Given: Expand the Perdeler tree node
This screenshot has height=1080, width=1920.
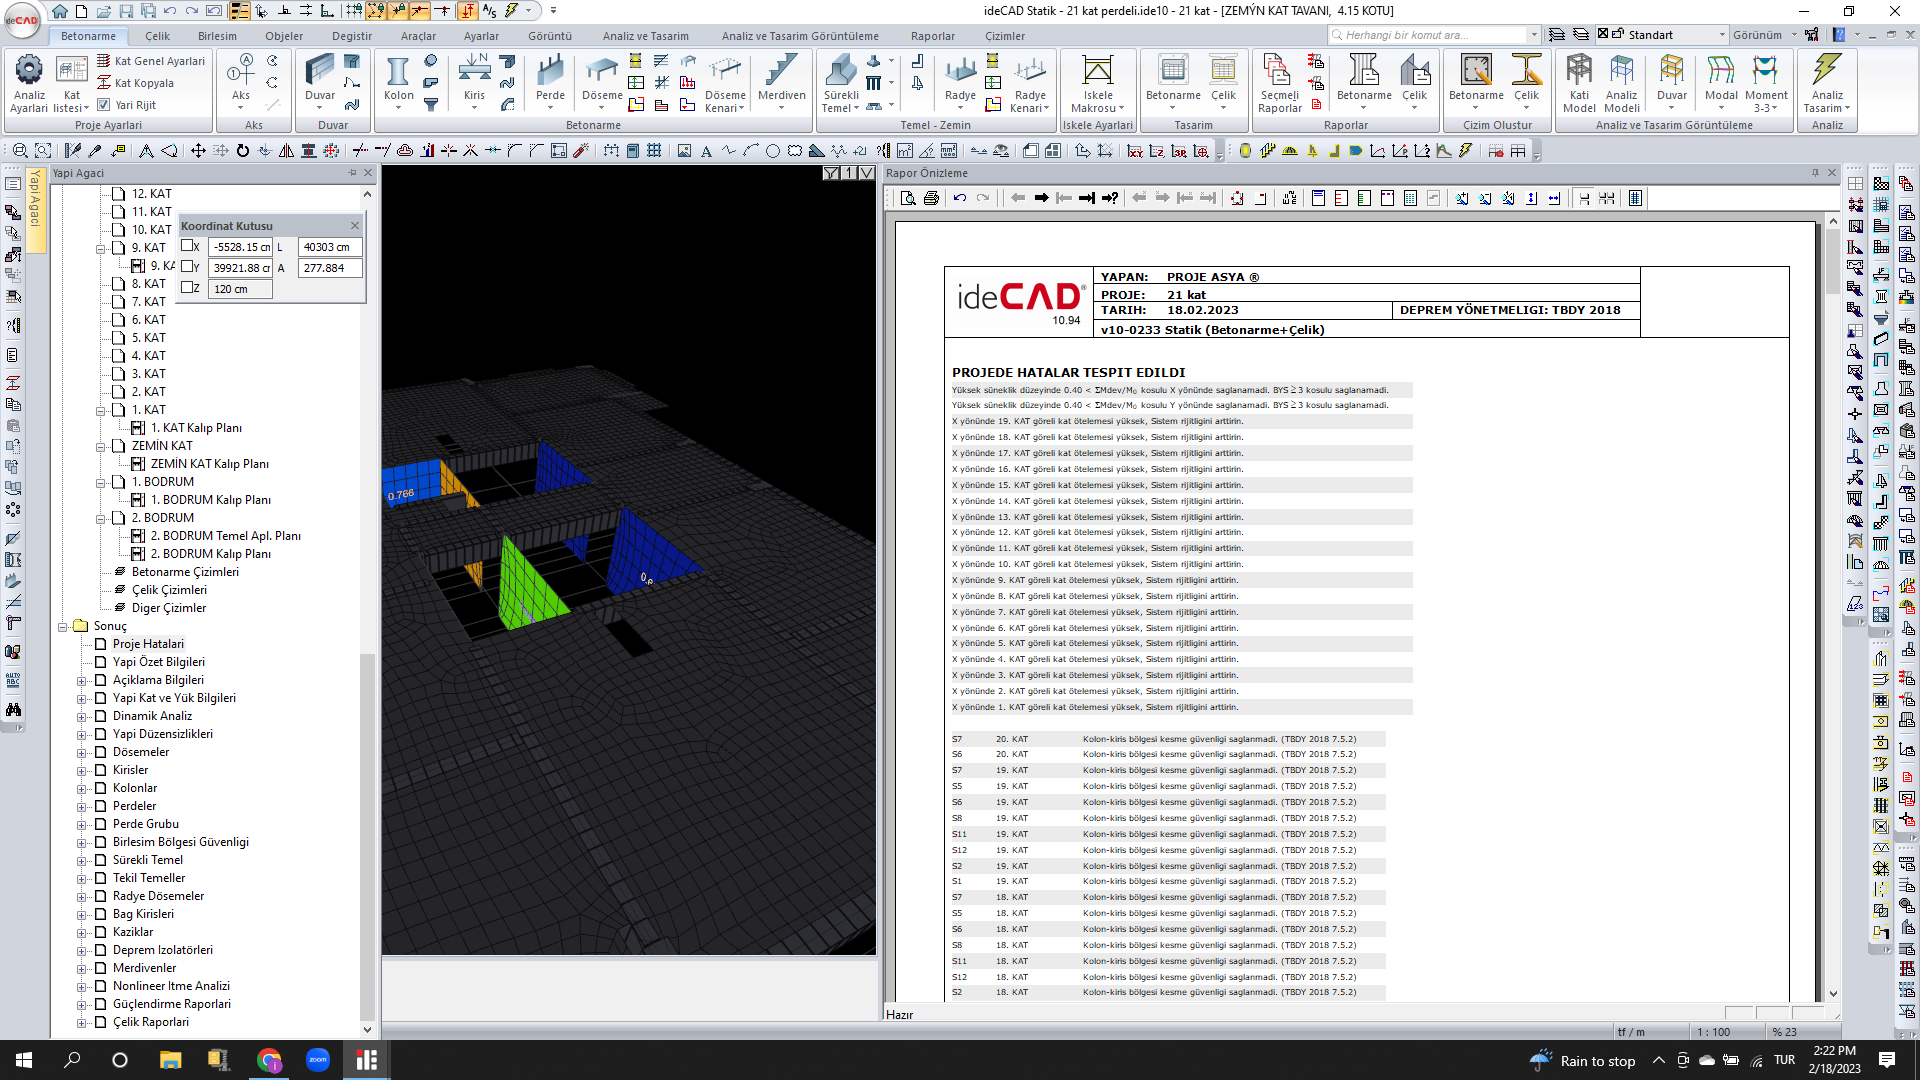Looking at the screenshot, I should pyautogui.click(x=81, y=807).
